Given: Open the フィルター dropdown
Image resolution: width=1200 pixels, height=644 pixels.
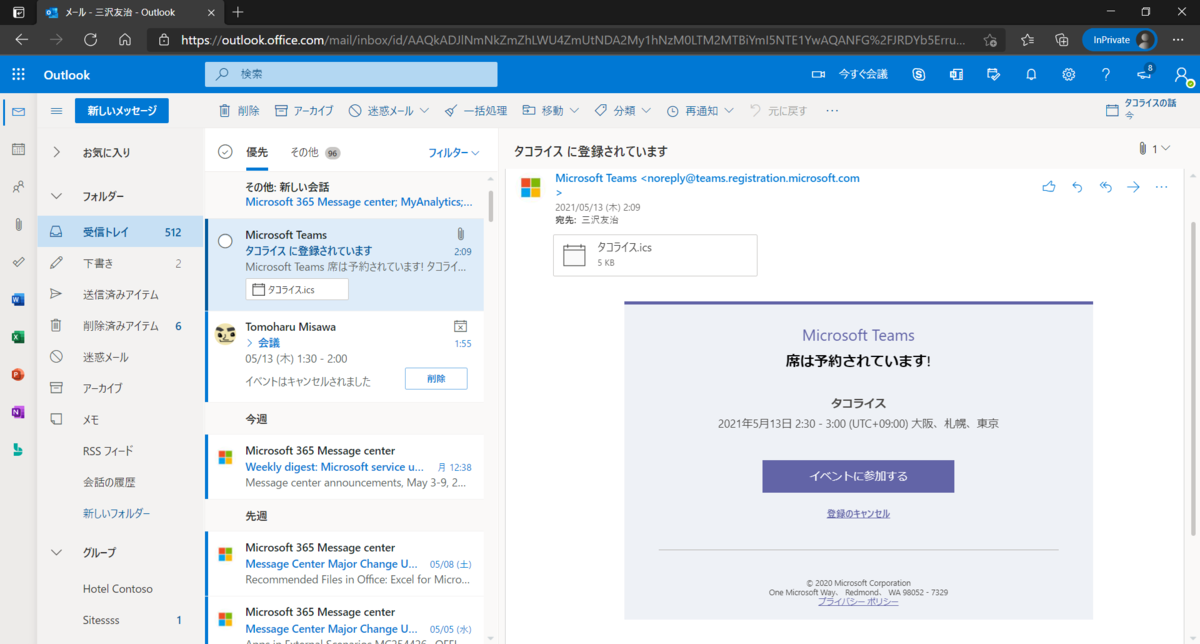Looking at the screenshot, I should click(454, 153).
